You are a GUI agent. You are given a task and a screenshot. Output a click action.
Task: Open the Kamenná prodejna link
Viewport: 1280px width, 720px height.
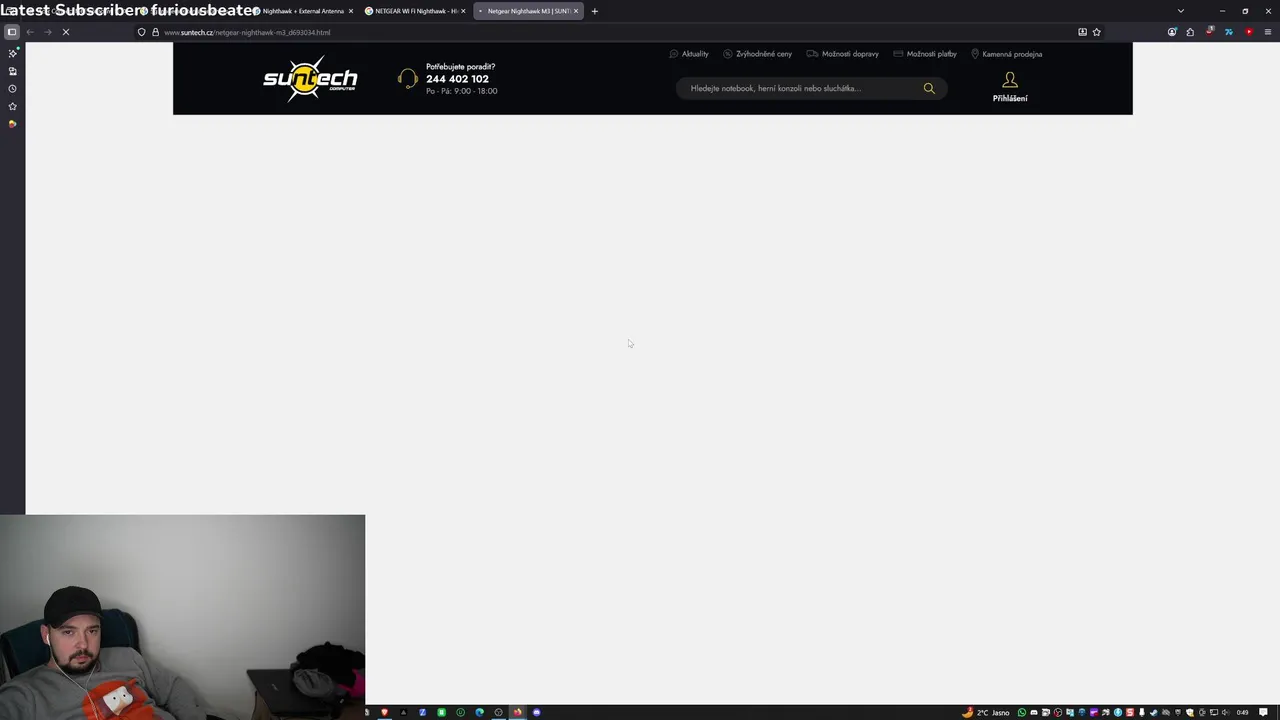(x=1007, y=54)
